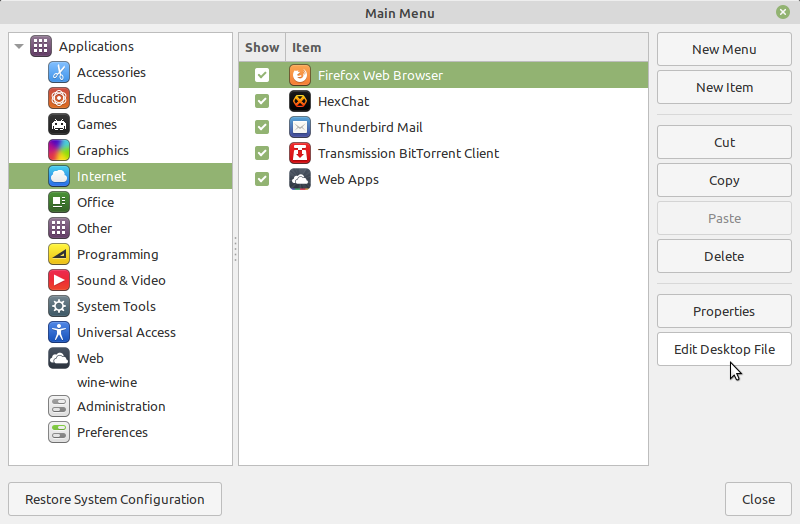The height and width of the screenshot is (524, 800).
Task: Click the Transmission BitTorrent Client icon
Action: (x=300, y=154)
